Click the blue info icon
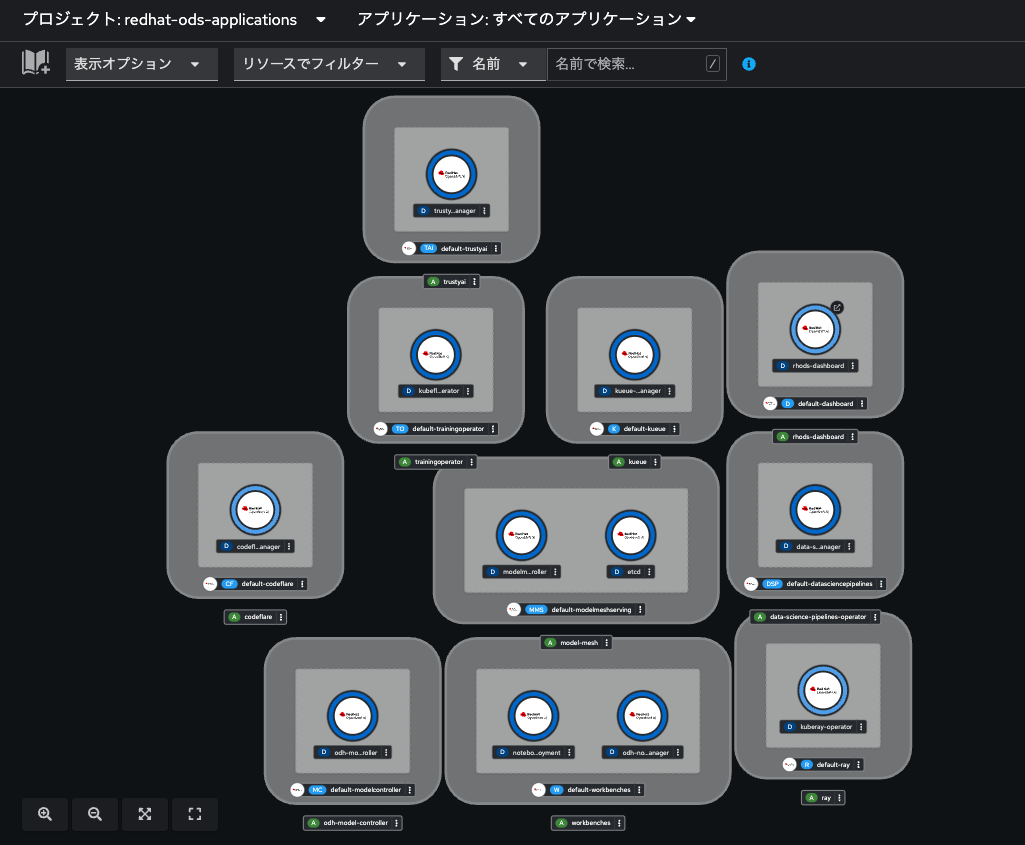 coord(749,64)
